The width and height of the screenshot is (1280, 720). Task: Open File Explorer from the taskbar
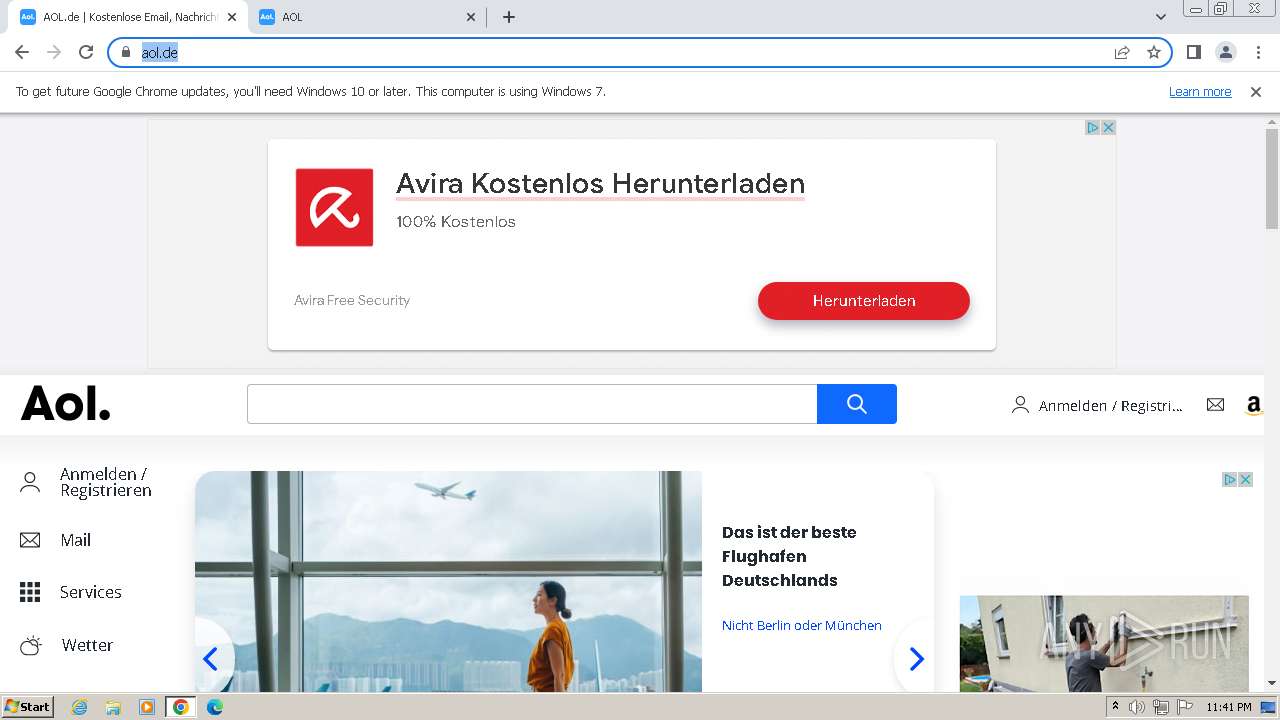(113, 707)
